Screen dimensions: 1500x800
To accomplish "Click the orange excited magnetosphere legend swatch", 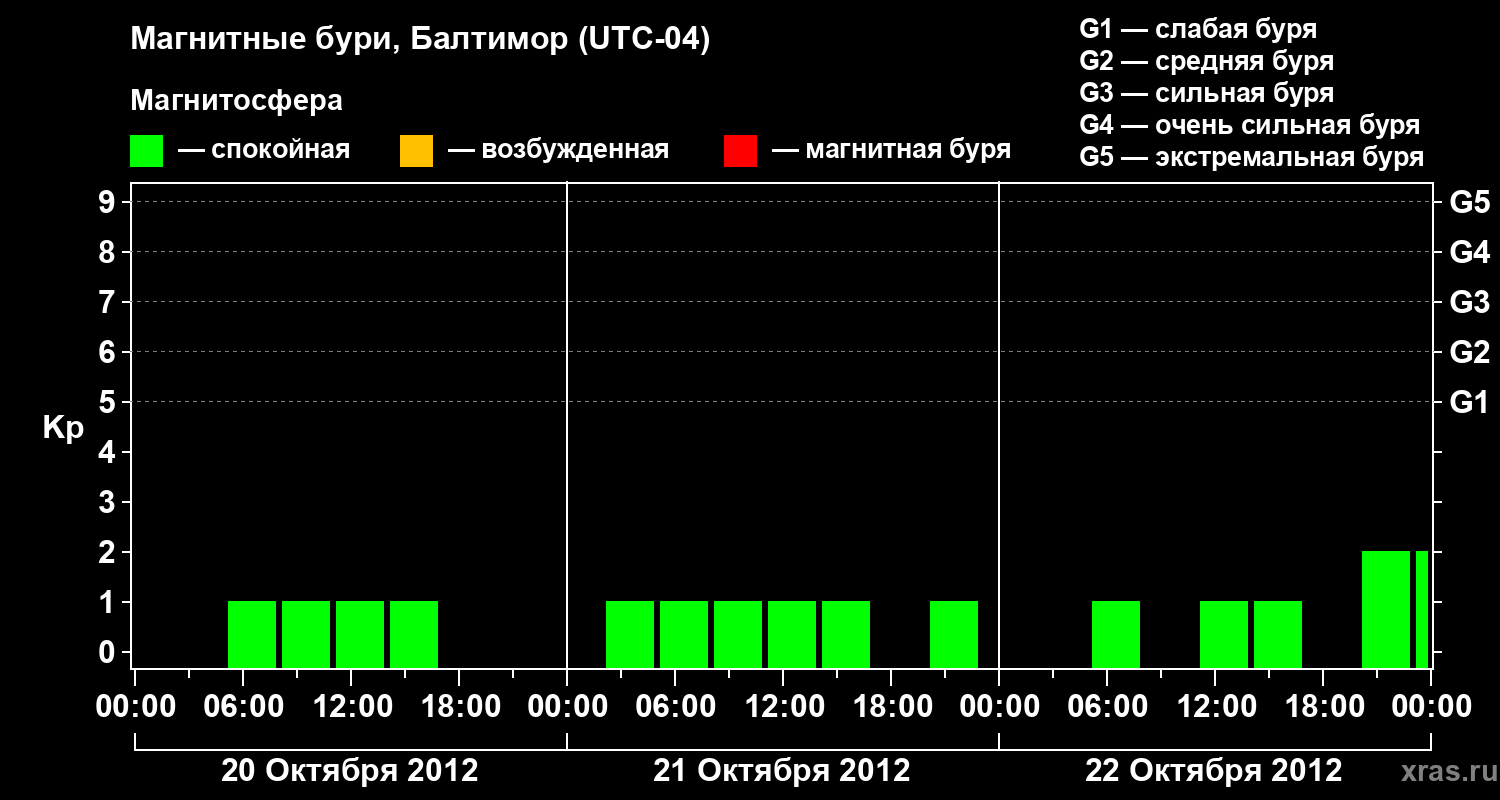I will pos(416,150).
